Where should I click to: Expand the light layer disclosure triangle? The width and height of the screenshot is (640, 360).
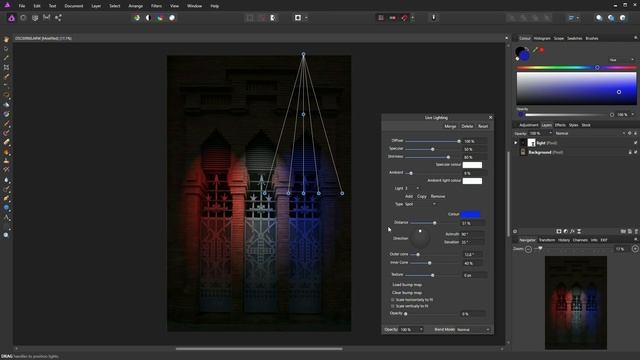click(516, 143)
